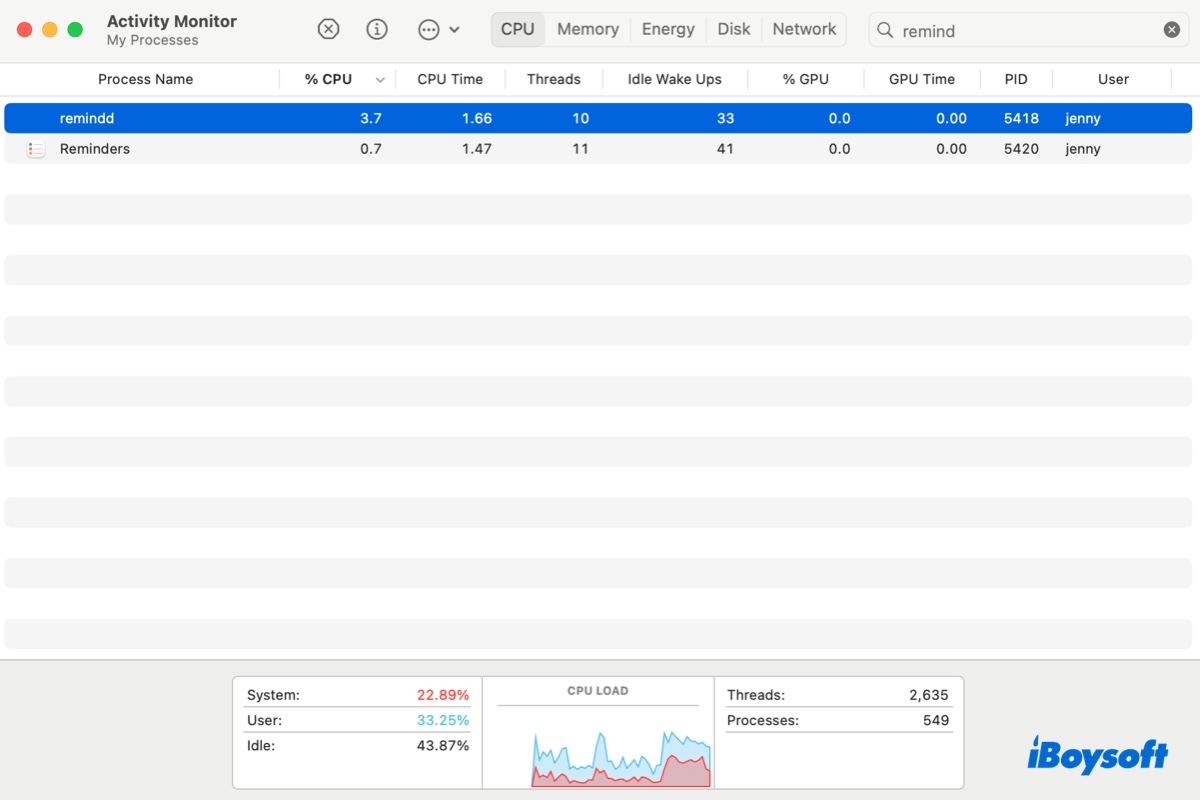Select the remindd process row
Image resolution: width=1200 pixels, height=800 pixels.
pos(598,118)
